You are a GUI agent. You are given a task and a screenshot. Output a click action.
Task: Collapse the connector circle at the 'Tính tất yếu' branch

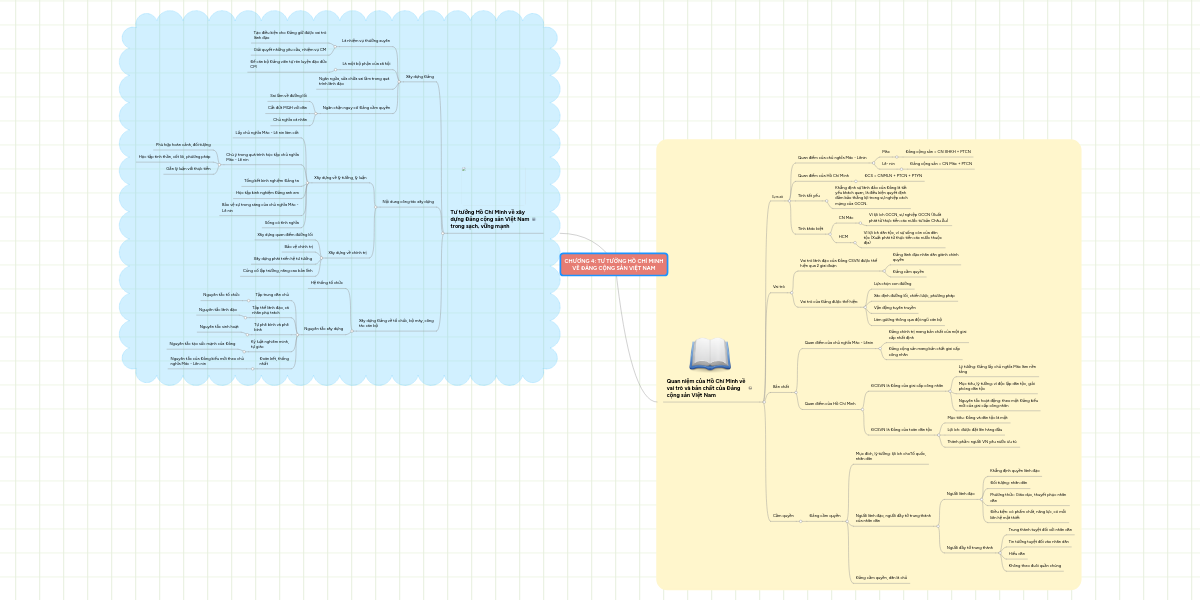825,203
